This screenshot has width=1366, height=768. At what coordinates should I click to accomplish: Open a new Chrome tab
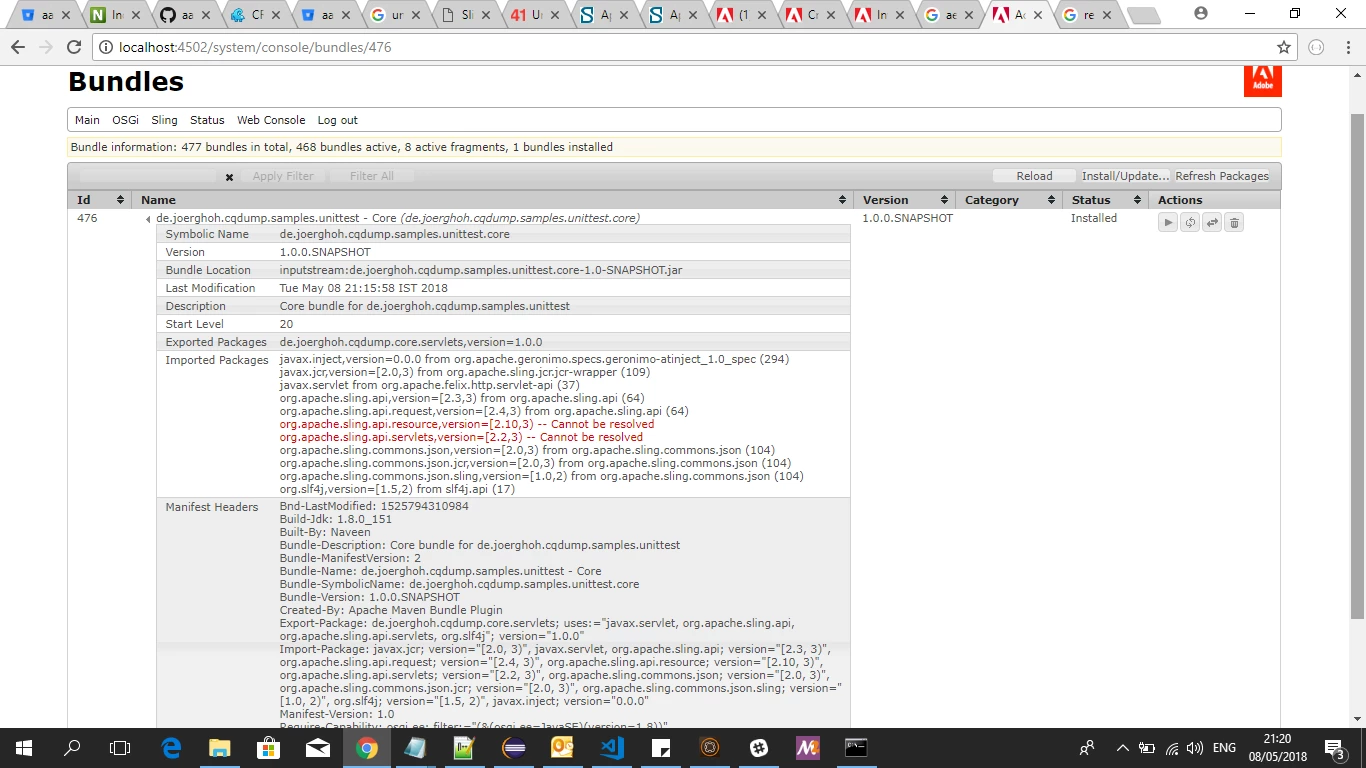[1143, 16]
